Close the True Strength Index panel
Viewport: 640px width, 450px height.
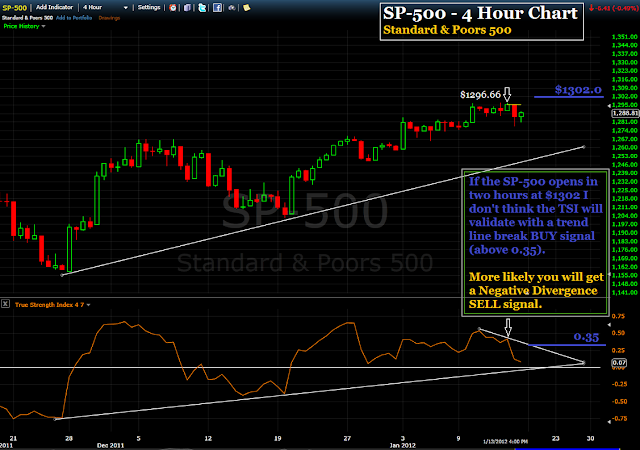point(5,303)
